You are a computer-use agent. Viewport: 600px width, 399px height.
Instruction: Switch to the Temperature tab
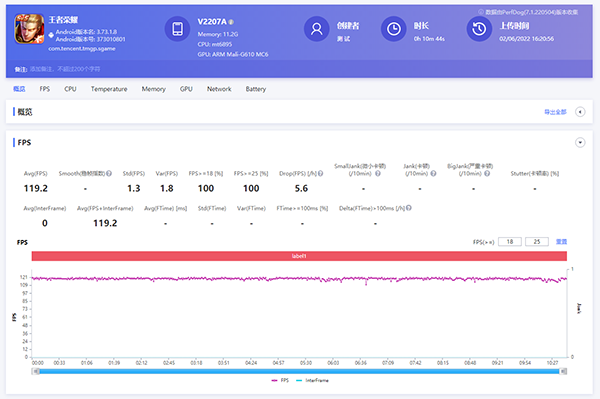tap(109, 89)
